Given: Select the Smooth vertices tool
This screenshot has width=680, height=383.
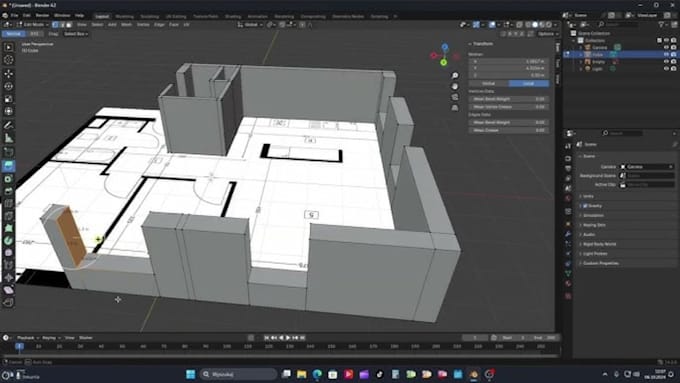Looking at the screenshot, I should [x=9, y=252].
